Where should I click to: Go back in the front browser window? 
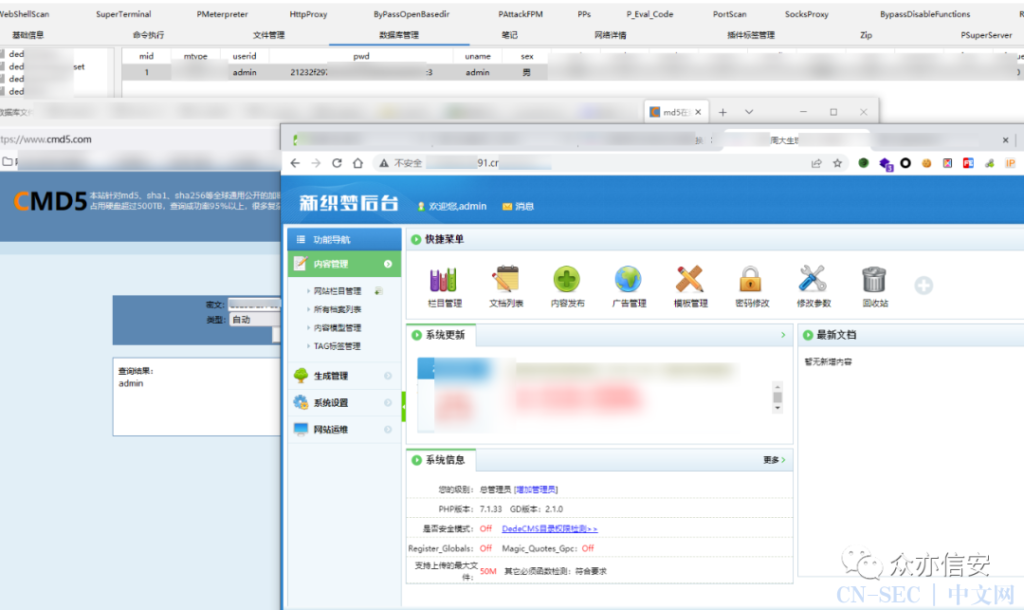tap(295, 163)
